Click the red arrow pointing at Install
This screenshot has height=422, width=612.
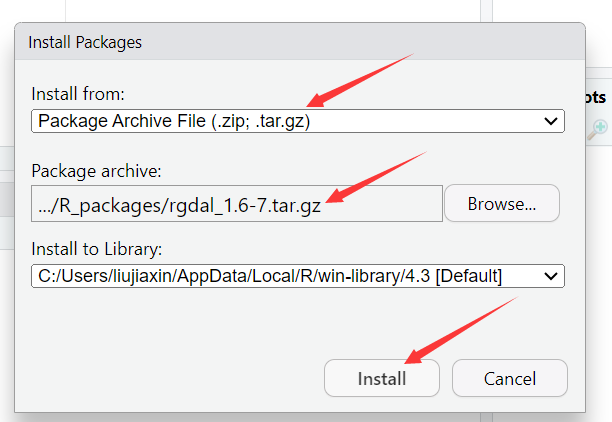[x=461, y=330]
